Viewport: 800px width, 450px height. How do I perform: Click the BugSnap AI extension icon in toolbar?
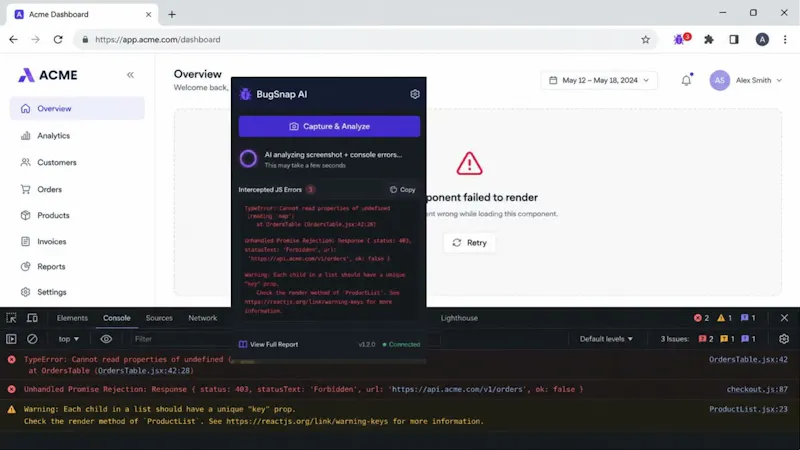(x=681, y=39)
